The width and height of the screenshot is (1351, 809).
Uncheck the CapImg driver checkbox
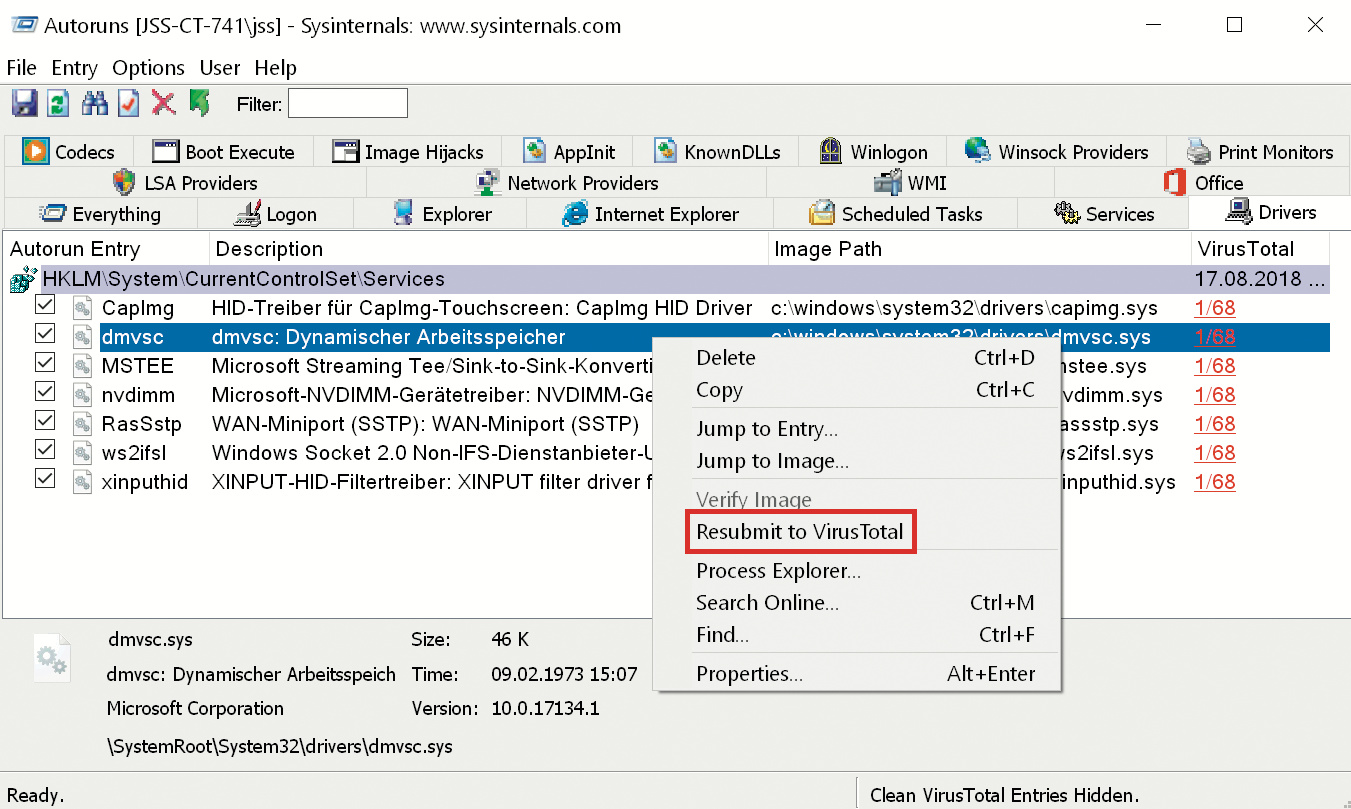pyautogui.click(x=45, y=305)
